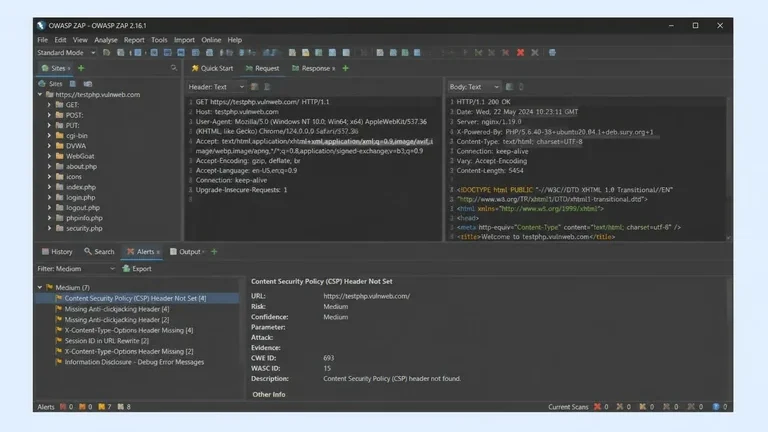Switch to the History tab
The height and width of the screenshot is (432, 768).
[x=57, y=251]
